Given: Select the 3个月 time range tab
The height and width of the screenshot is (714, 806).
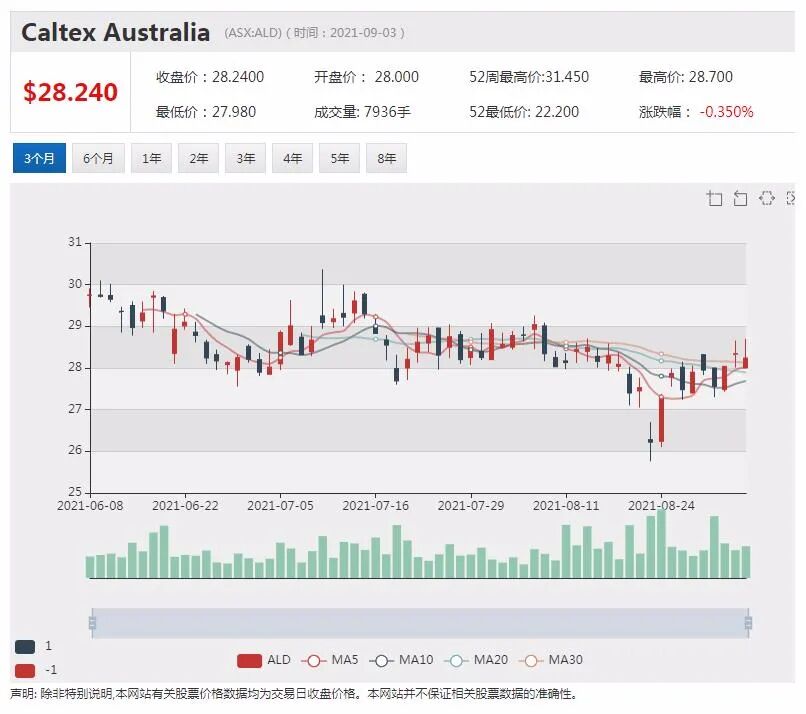Looking at the screenshot, I should tap(39, 158).
